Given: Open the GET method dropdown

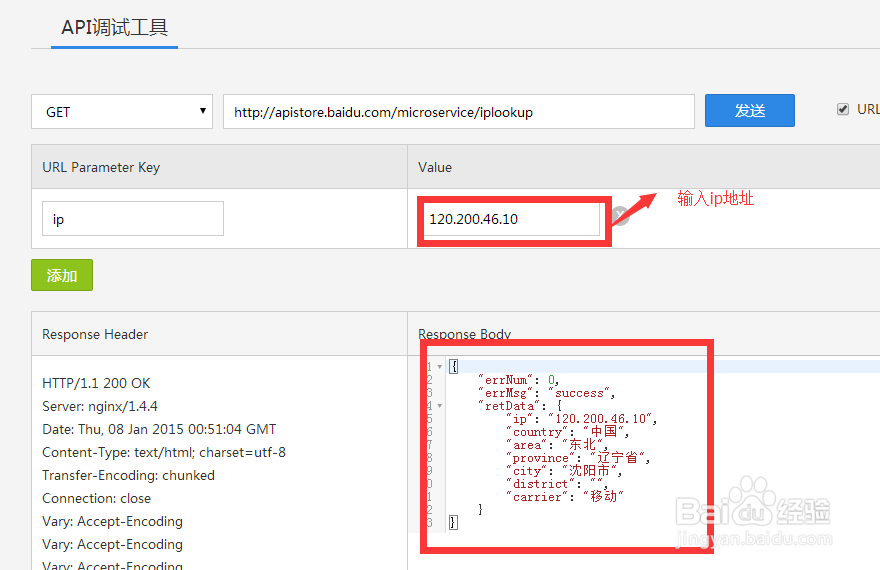Looking at the screenshot, I should [122, 112].
